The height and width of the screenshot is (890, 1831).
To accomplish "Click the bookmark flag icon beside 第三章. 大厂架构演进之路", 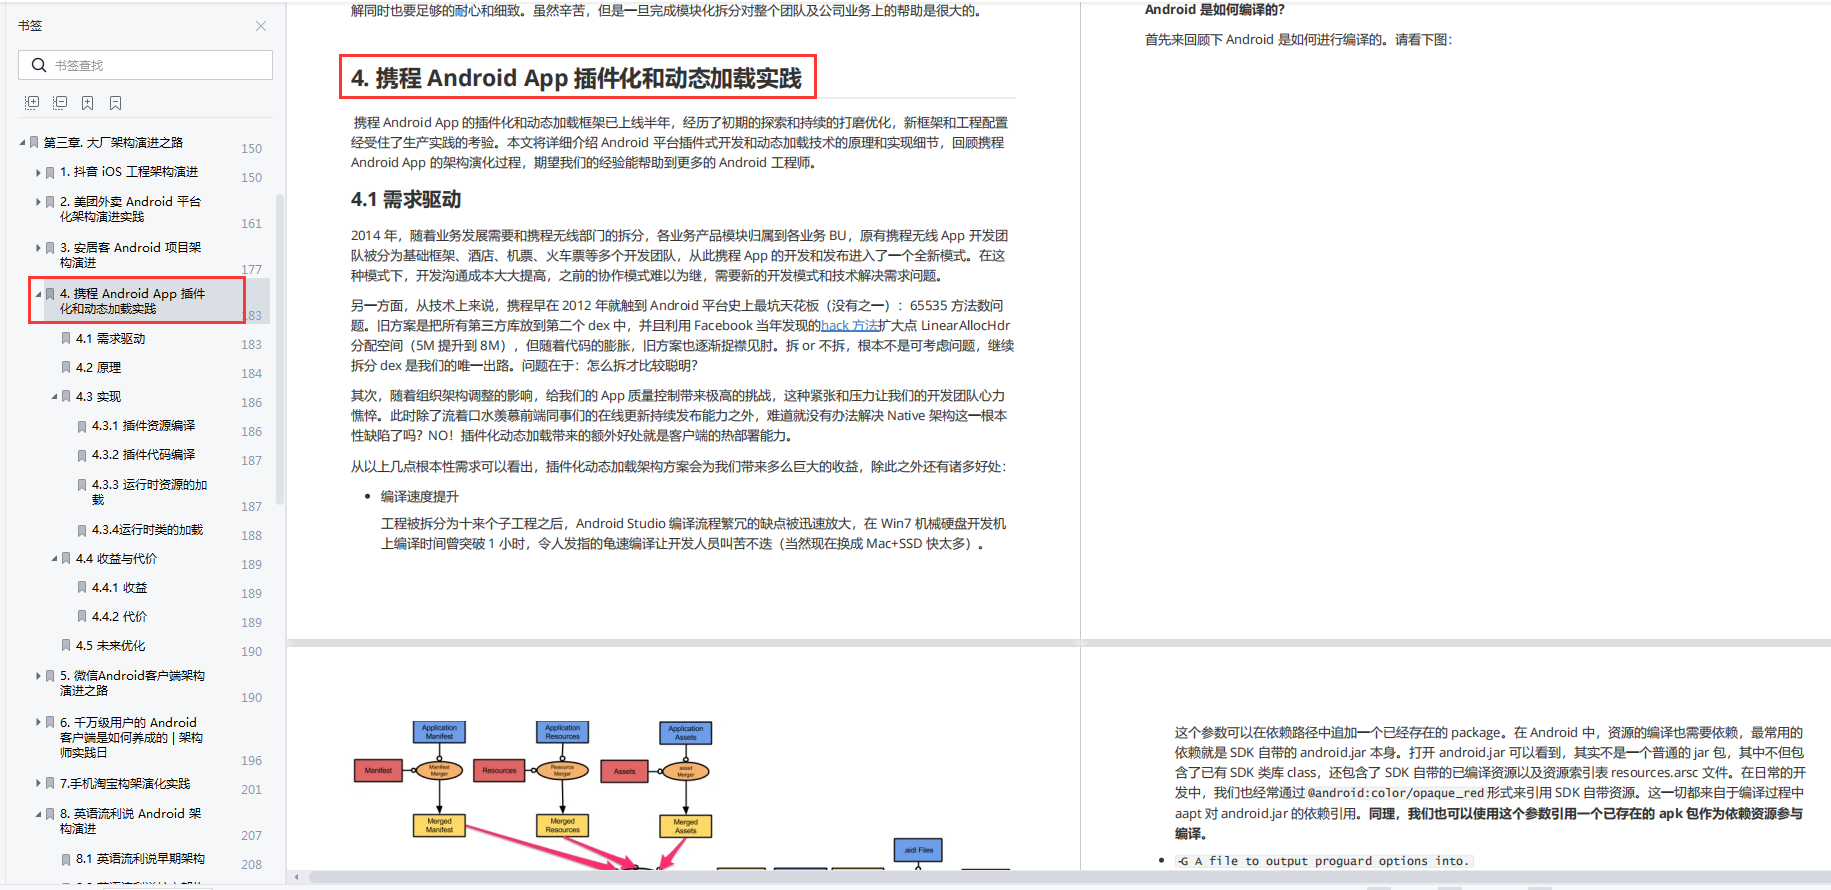I will click(x=34, y=142).
